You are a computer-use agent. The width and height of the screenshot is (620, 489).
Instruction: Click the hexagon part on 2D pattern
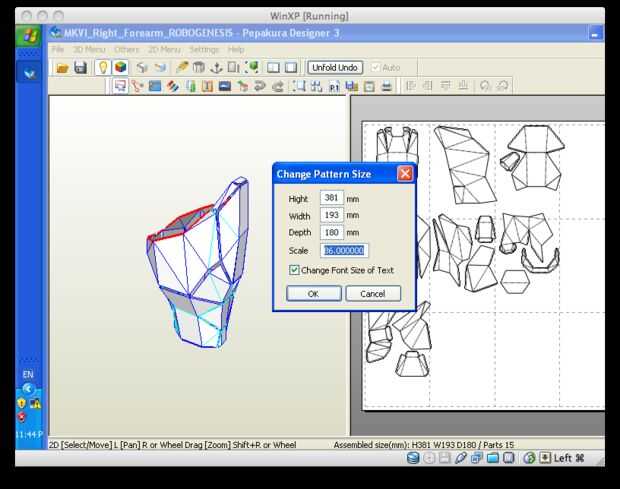[x=515, y=281]
